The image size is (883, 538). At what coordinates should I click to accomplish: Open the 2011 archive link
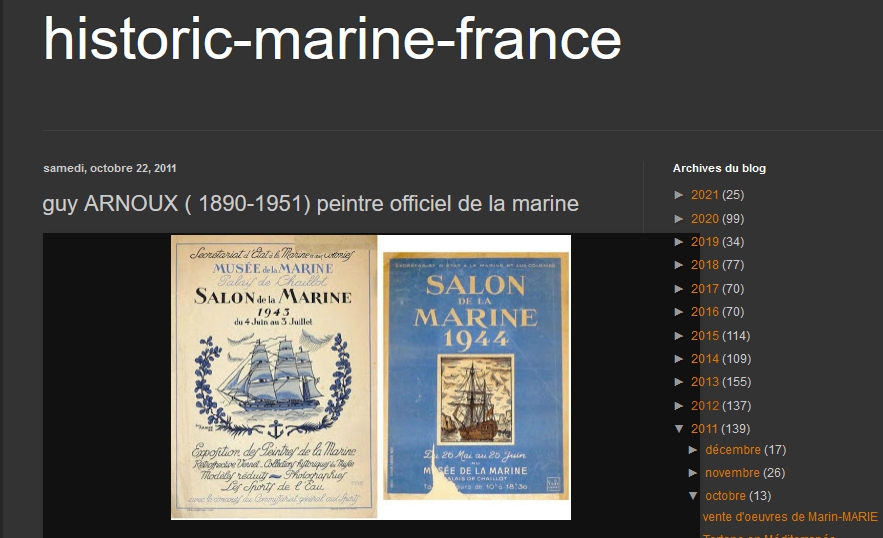click(x=704, y=429)
